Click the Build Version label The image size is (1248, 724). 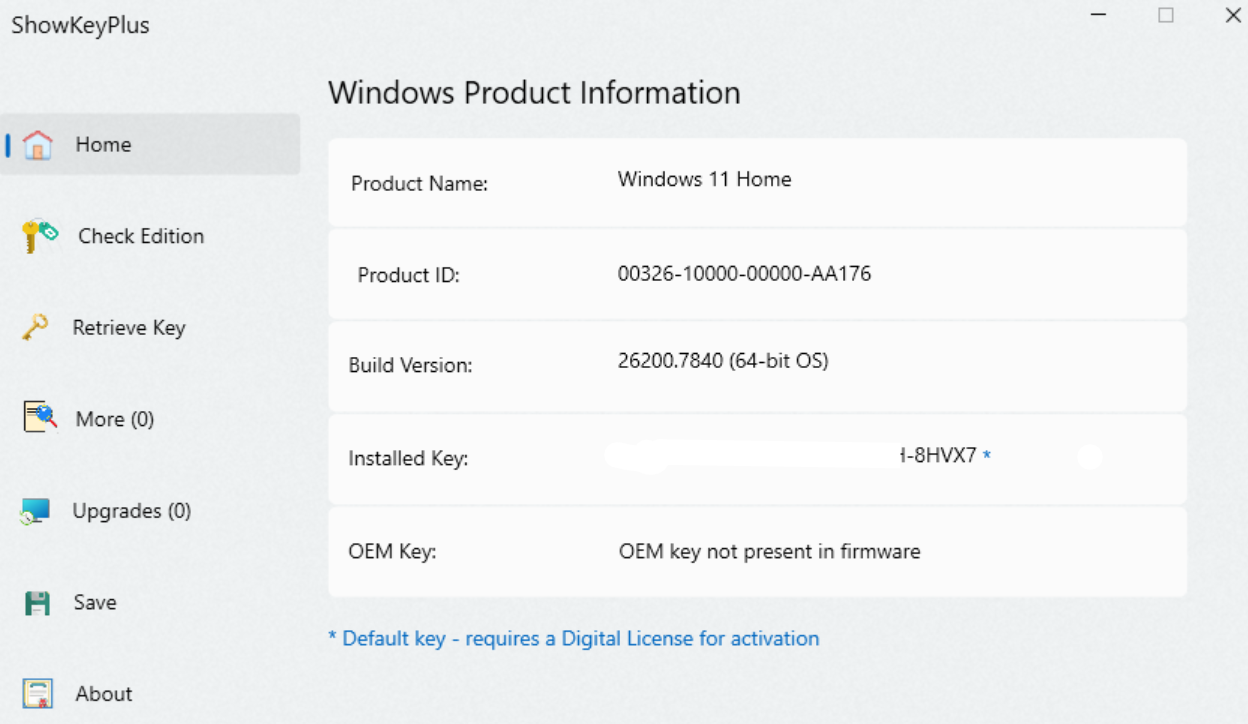point(410,366)
